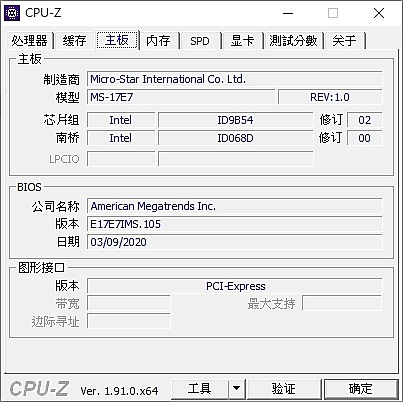Click the empty LPCIO vendor field
This screenshot has width=403, height=402.
(121, 159)
